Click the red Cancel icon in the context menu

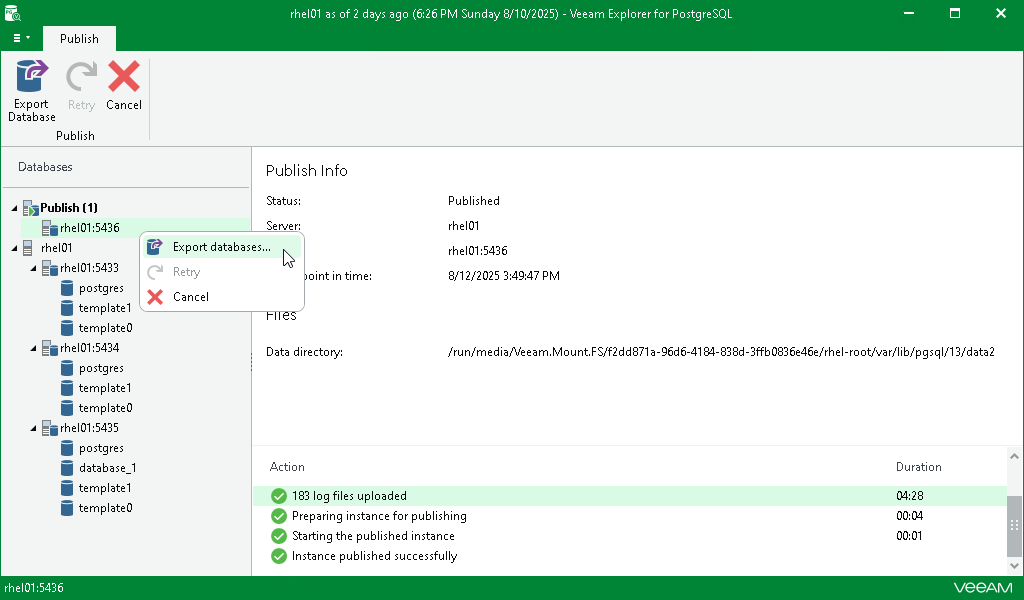pos(156,296)
